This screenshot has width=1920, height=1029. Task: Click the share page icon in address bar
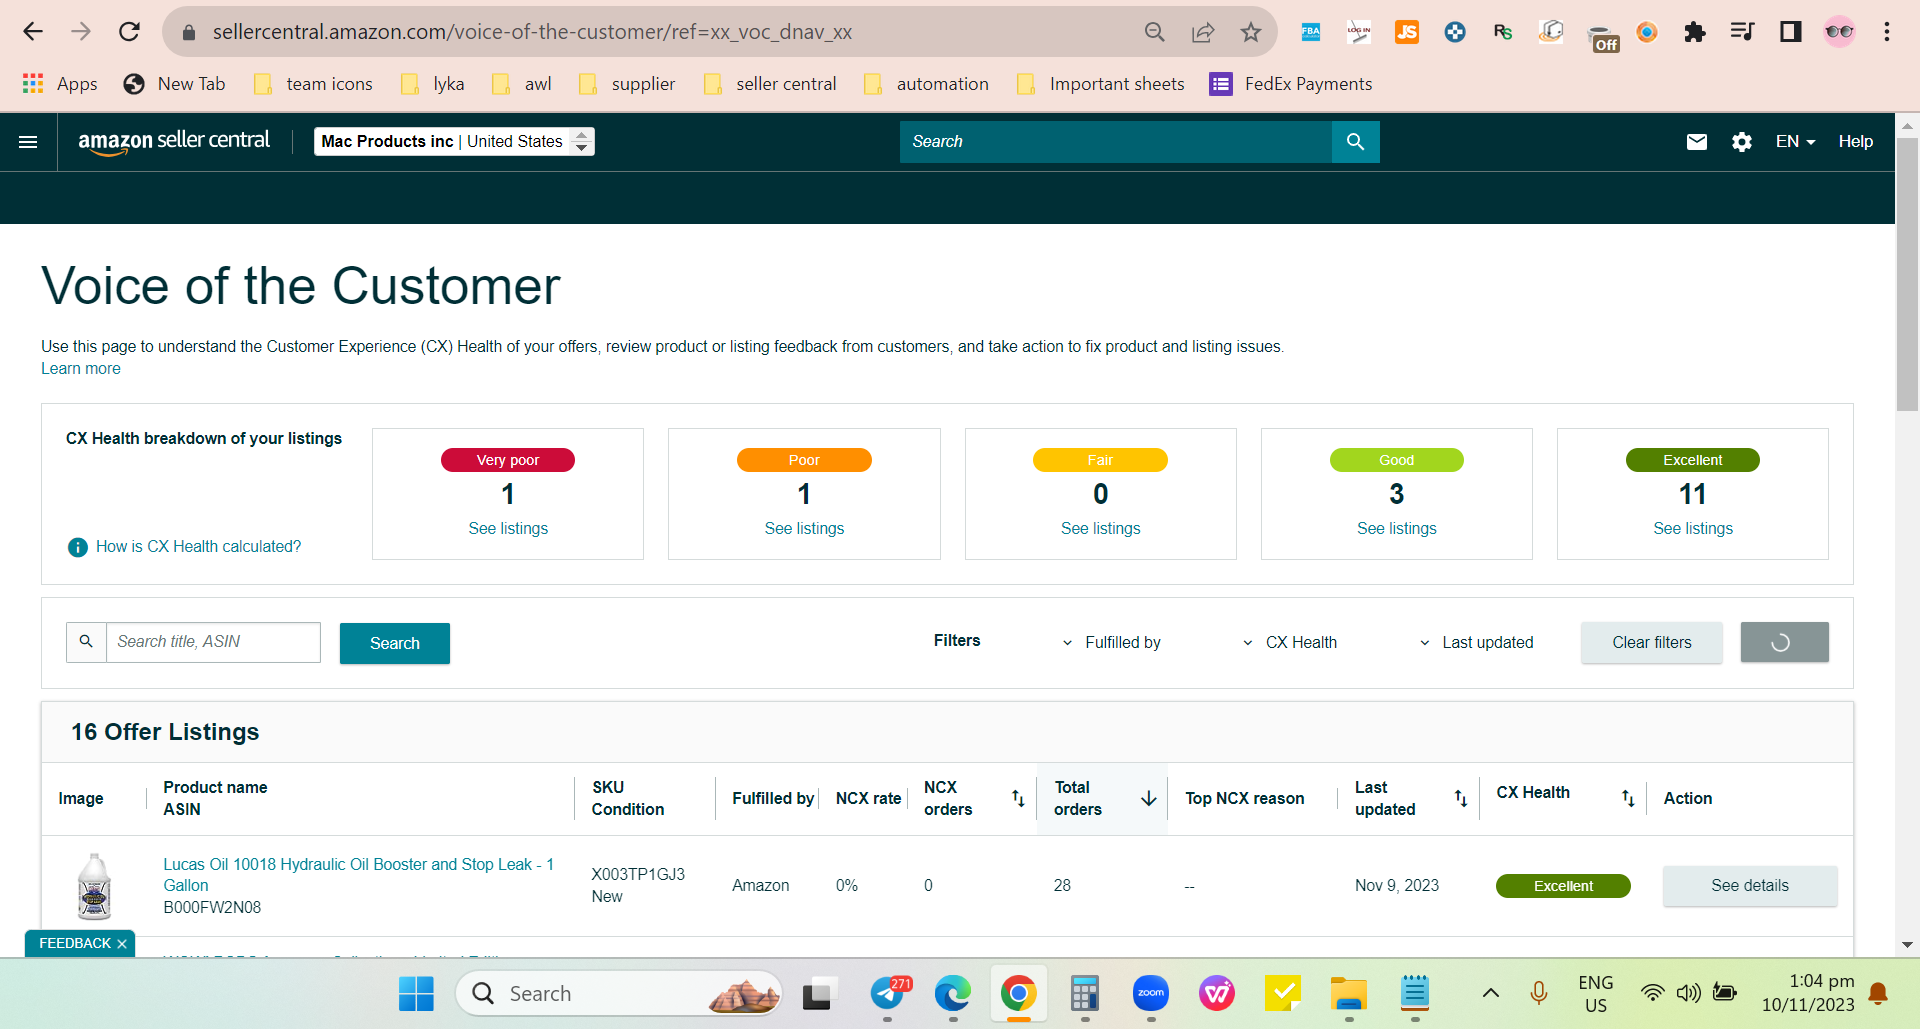[1203, 32]
